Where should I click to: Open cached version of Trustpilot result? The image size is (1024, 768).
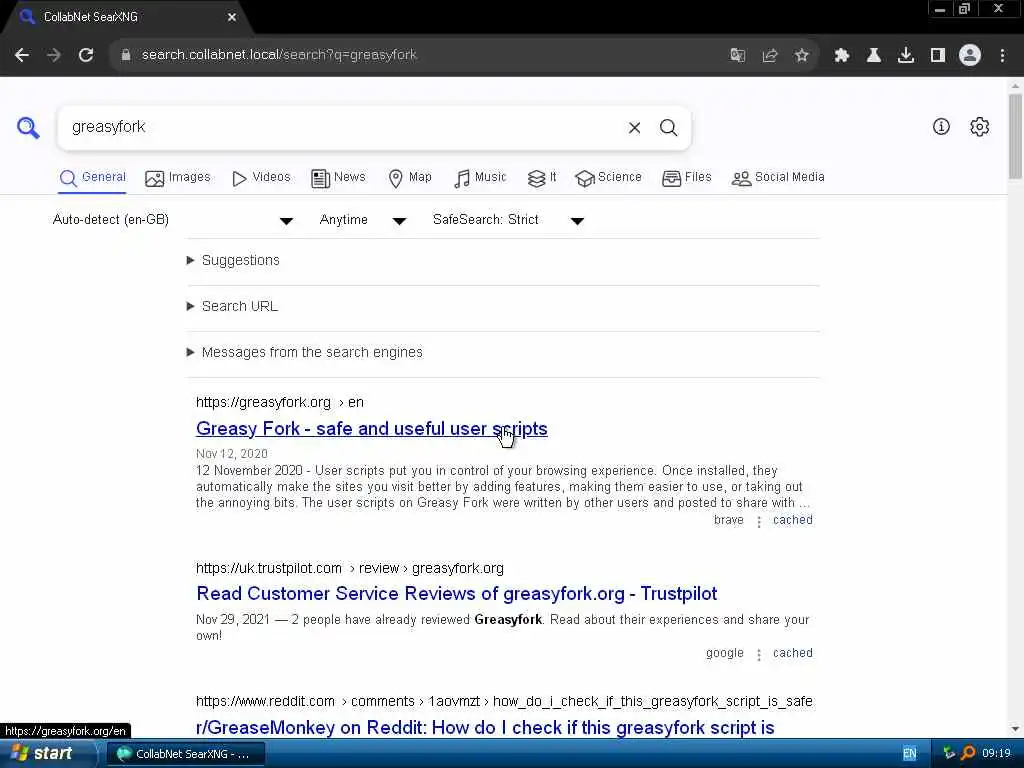click(x=793, y=653)
